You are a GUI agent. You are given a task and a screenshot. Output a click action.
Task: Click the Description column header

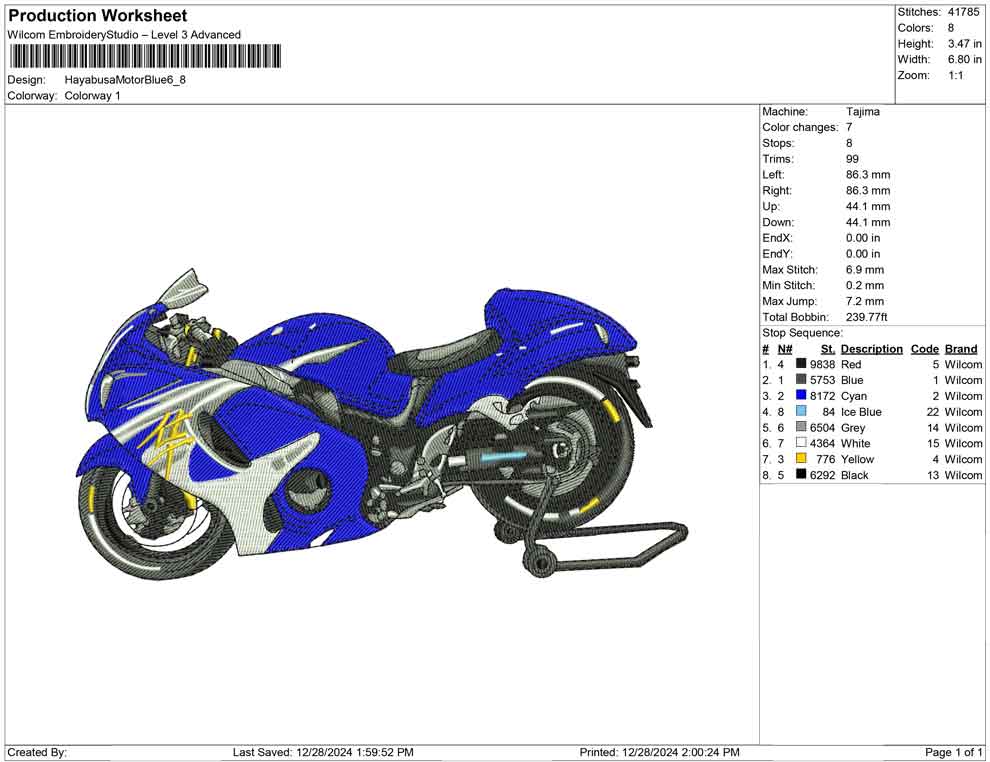coord(872,348)
